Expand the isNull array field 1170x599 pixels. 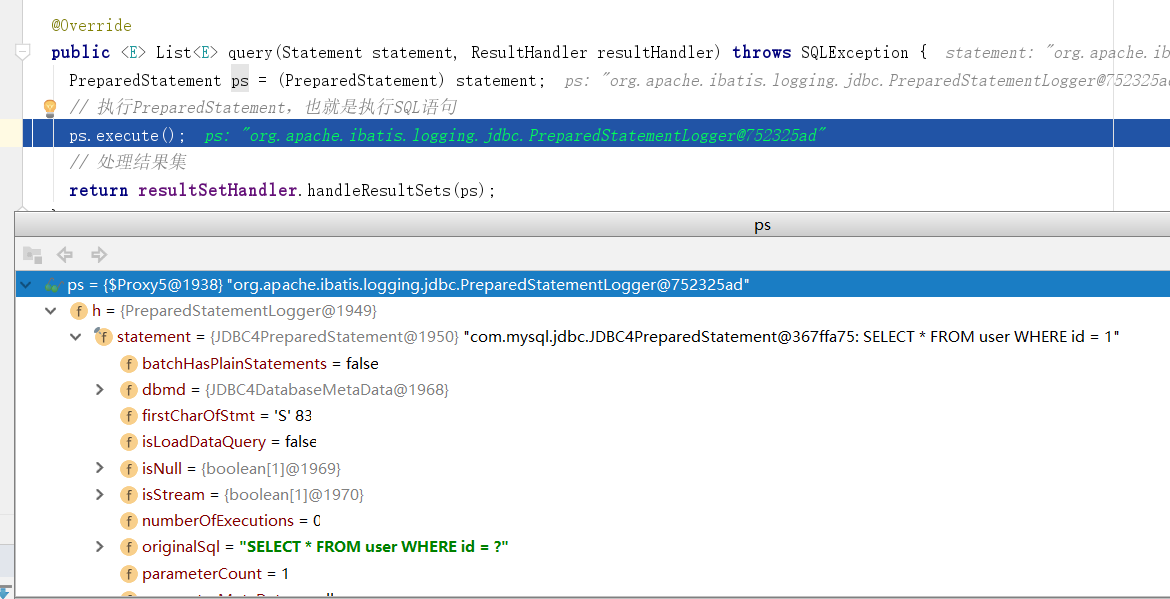pos(100,468)
